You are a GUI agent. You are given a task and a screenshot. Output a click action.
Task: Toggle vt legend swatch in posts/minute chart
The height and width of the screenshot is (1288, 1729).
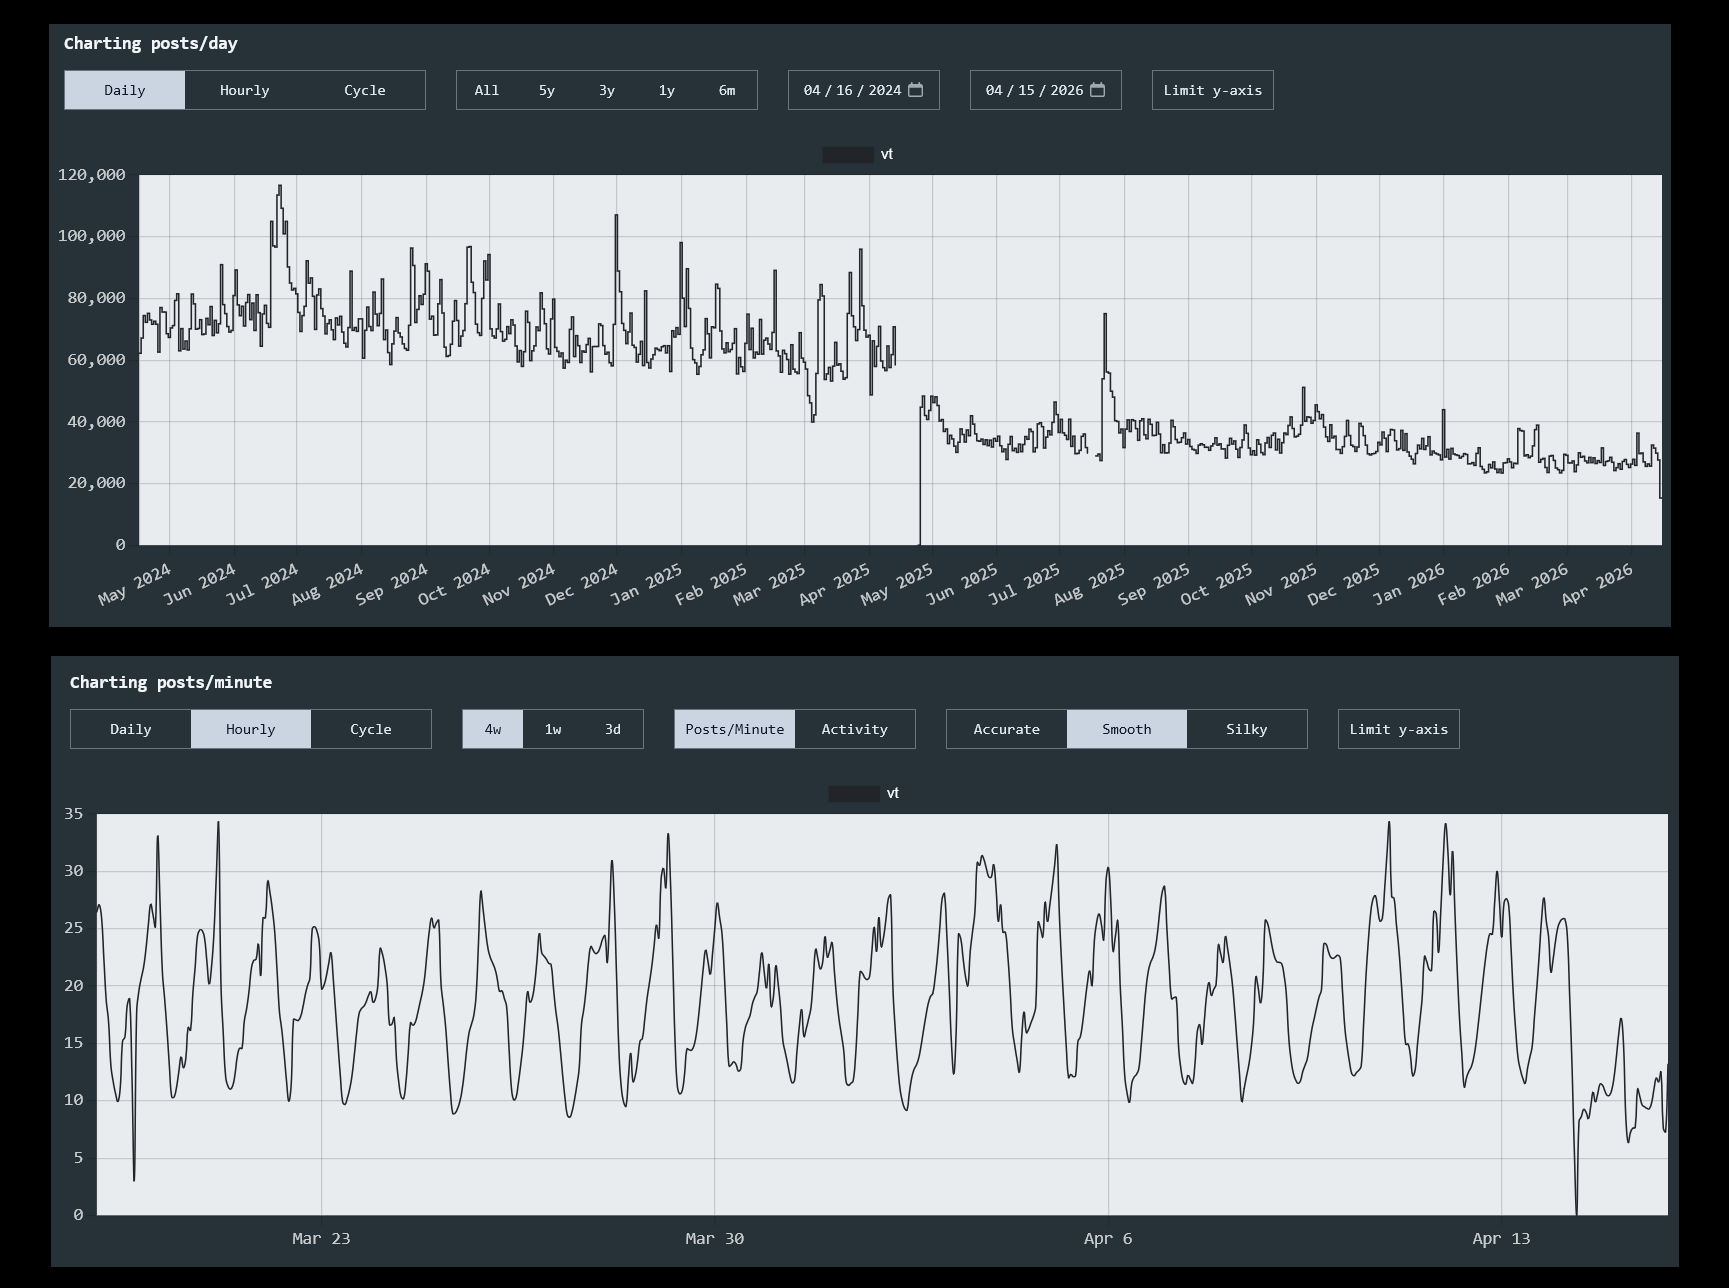[x=854, y=794]
